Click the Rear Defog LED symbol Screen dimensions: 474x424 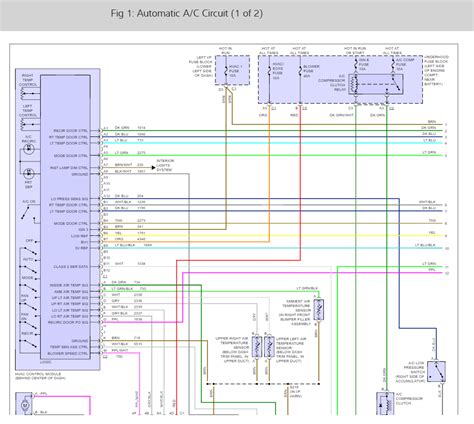pyautogui.click(x=28, y=173)
